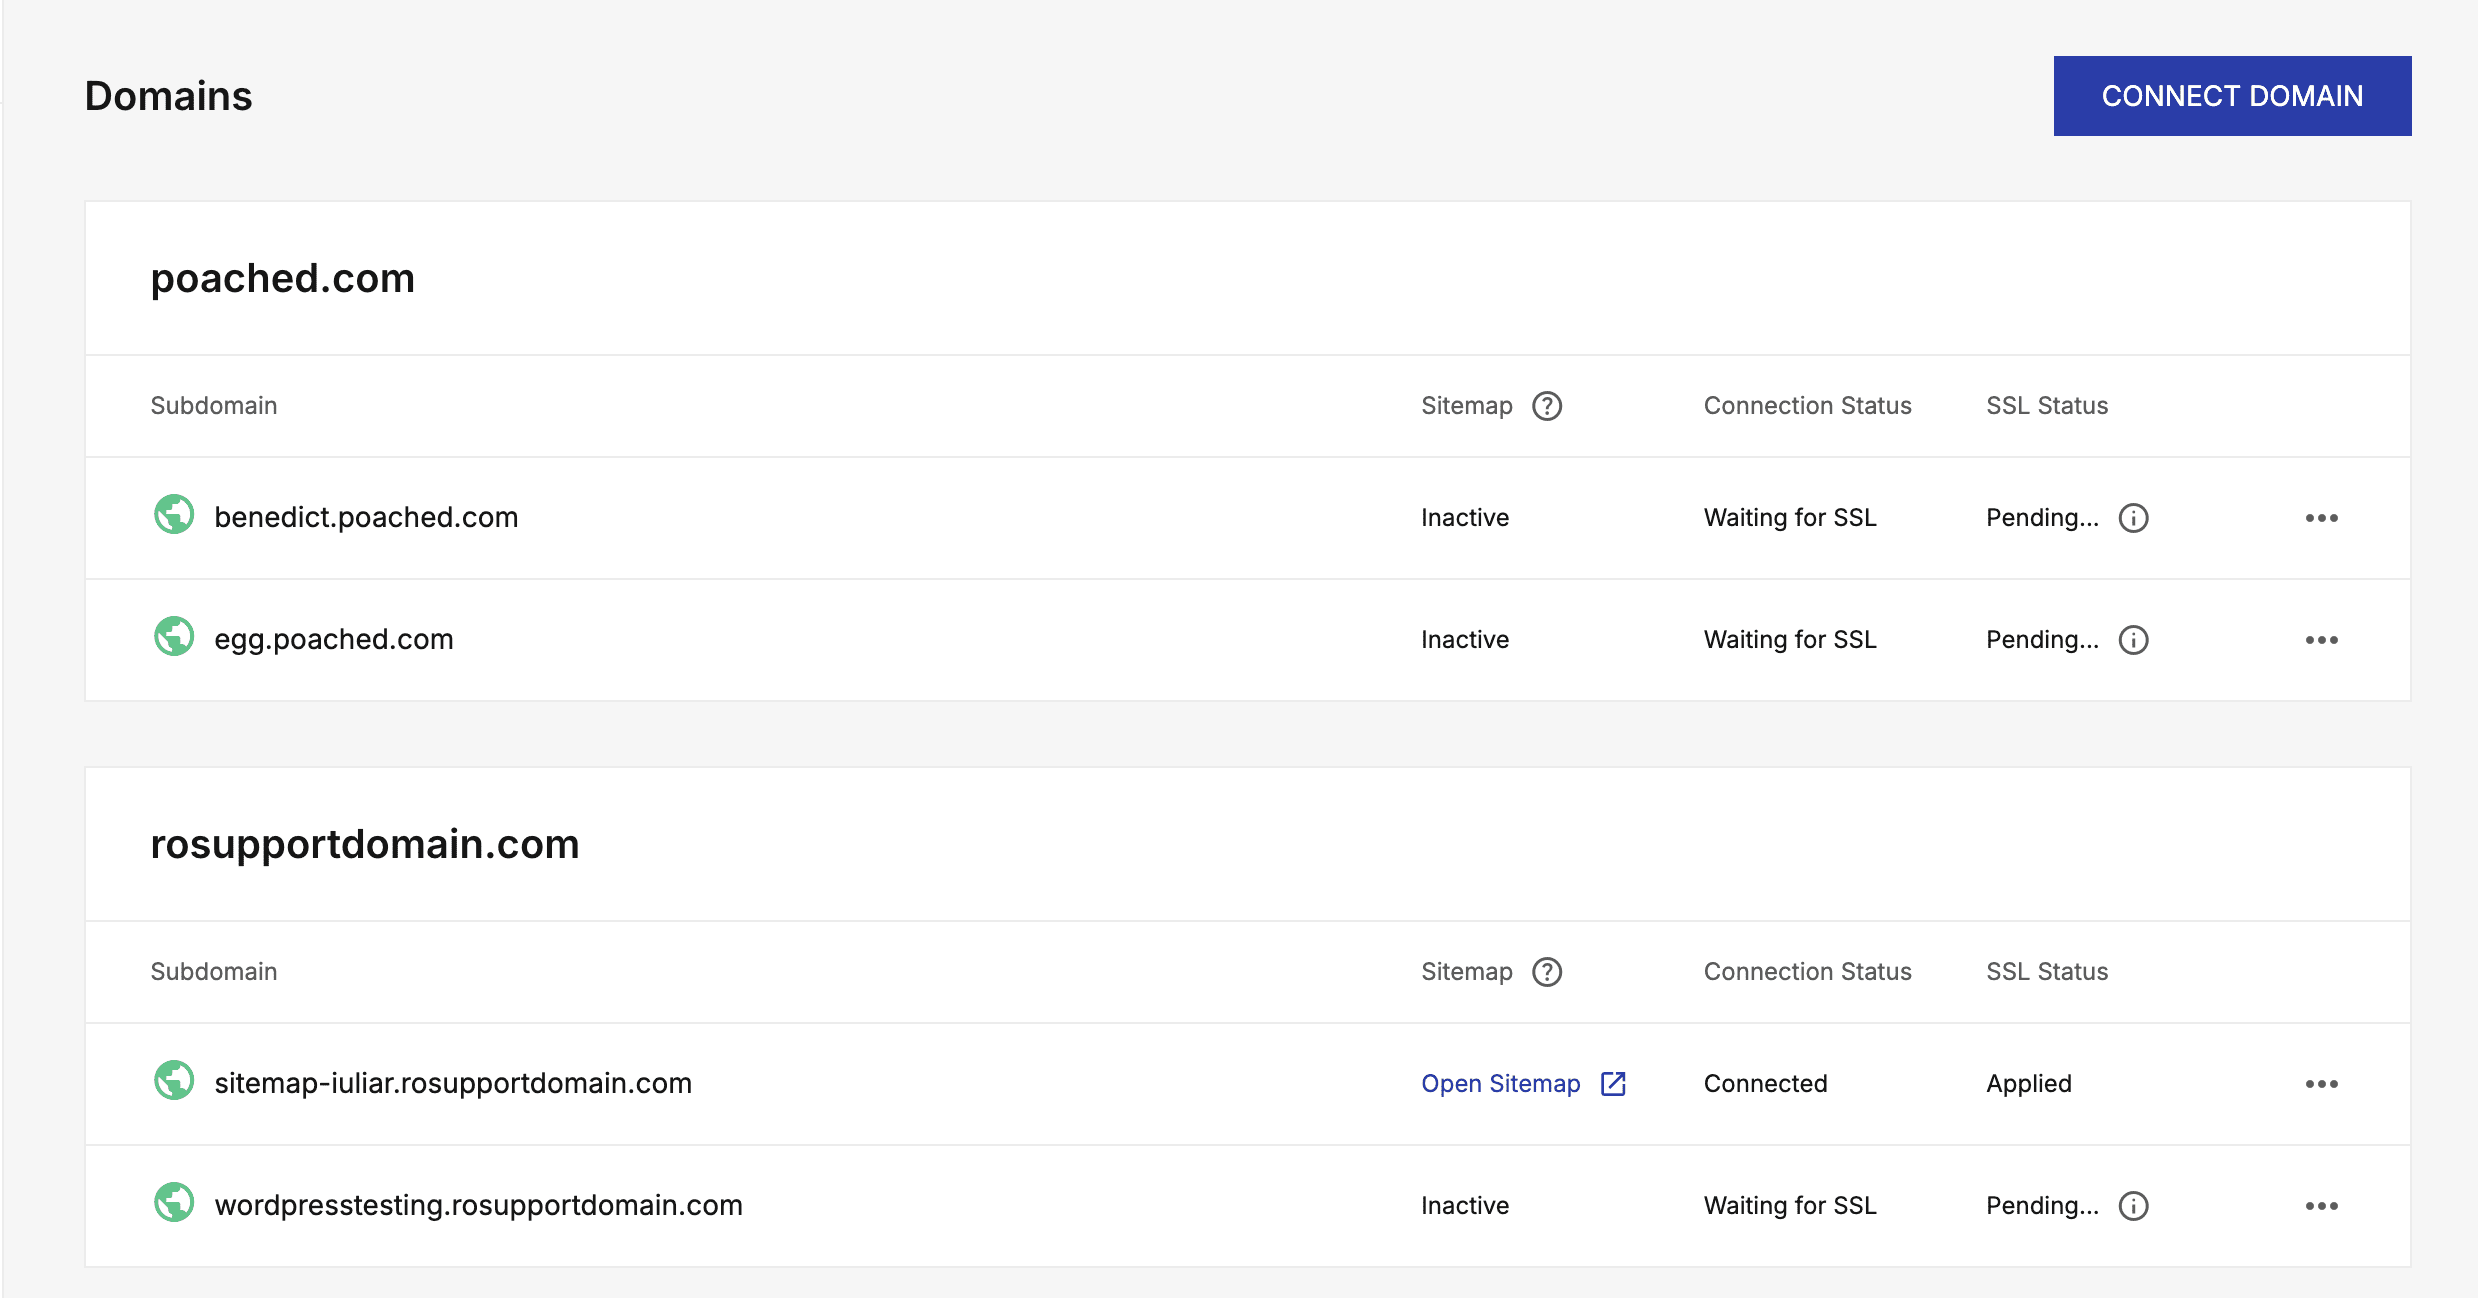Image resolution: width=2478 pixels, height=1298 pixels.
Task: Click the SSL info icon for egg.poached.com
Action: [2133, 640]
